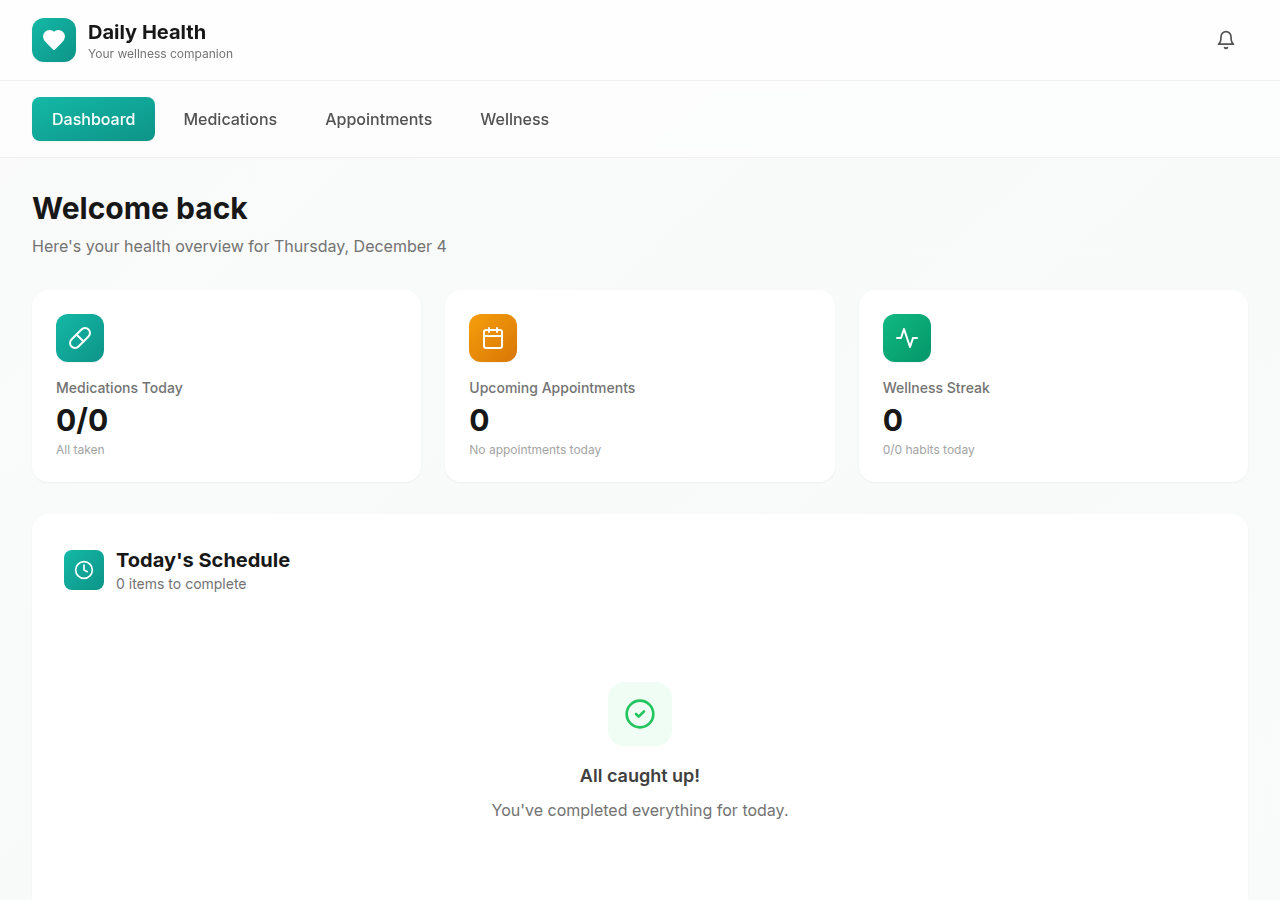Click the Upcoming Appointments label
The width and height of the screenshot is (1280, 900).
[x=552, y=388]
